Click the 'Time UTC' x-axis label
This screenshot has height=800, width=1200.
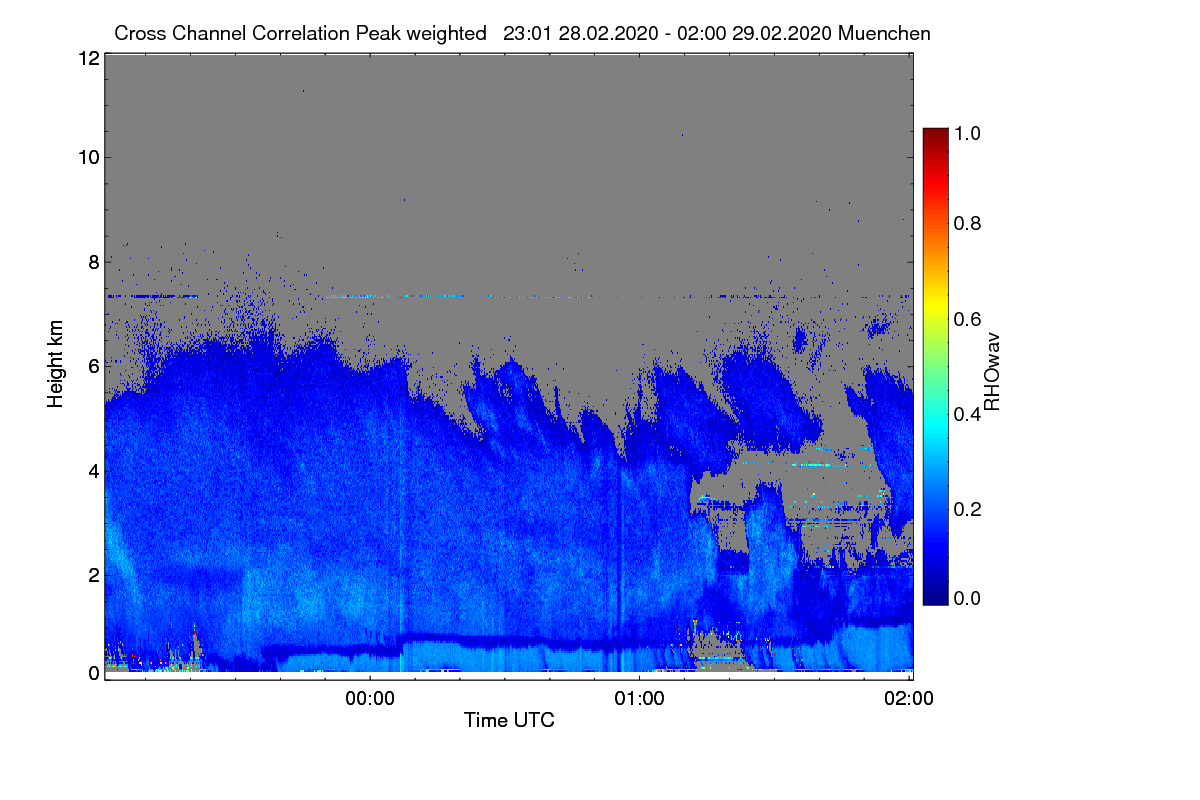(x=509, y=720)
